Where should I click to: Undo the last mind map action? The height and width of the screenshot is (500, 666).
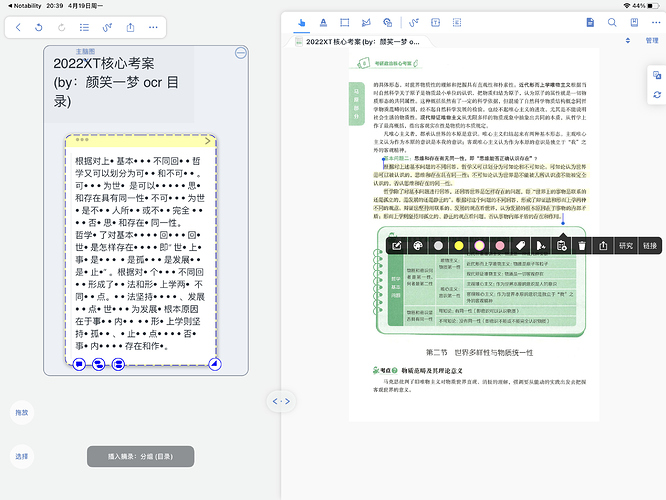(x=39, y=27)
